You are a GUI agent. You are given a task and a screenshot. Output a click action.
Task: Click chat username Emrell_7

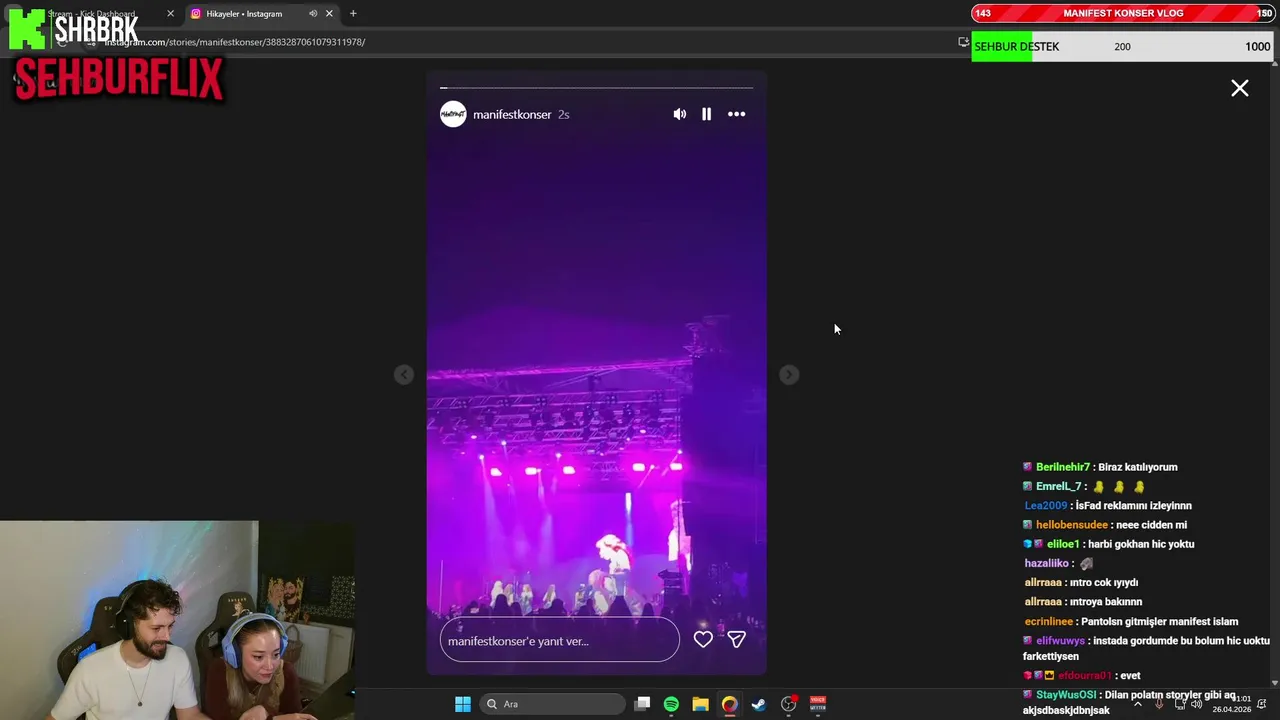coord(1058,486)
